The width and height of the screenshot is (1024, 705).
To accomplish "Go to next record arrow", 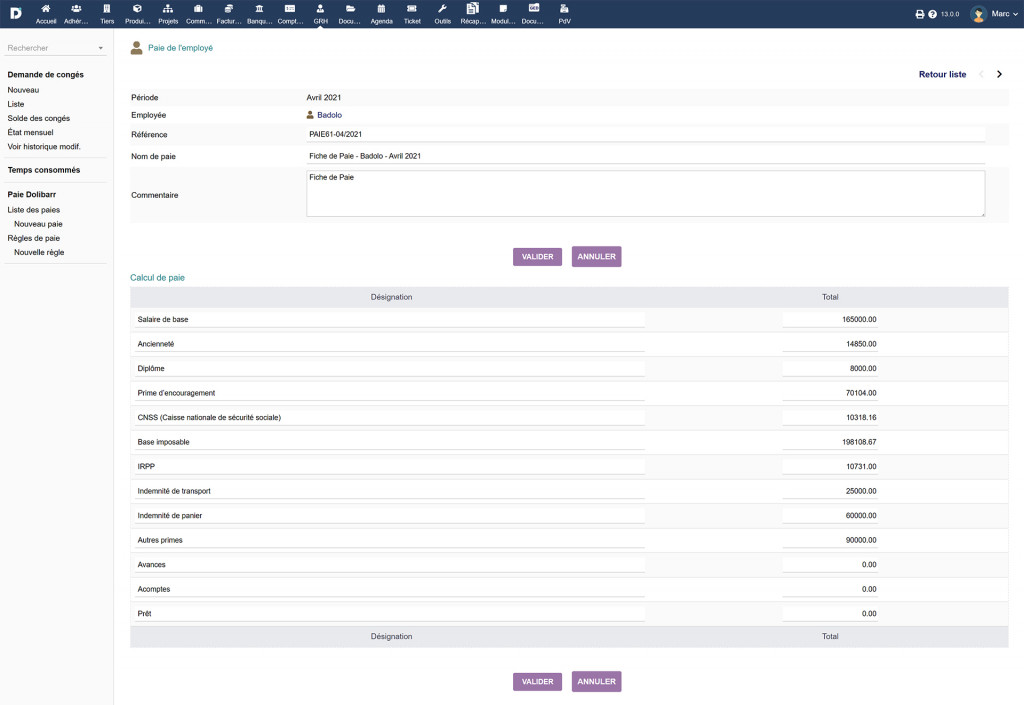I will coord(999,74).
